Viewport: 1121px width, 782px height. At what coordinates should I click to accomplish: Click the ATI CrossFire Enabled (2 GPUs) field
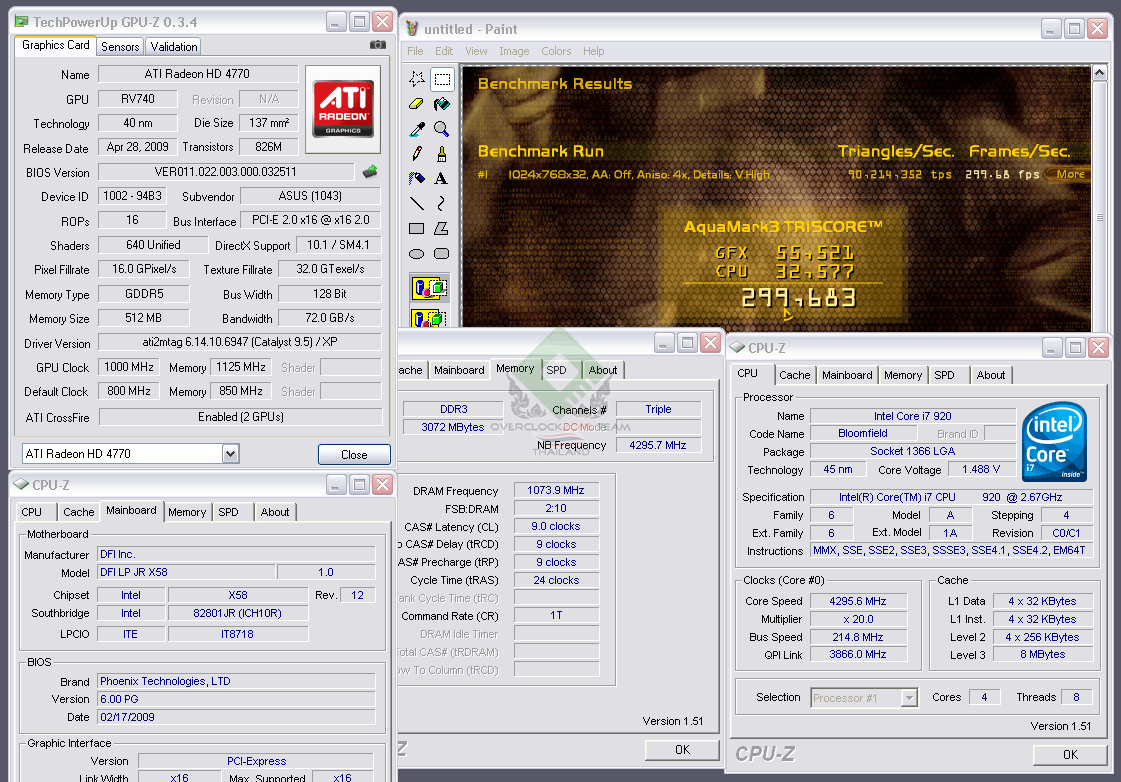pyautogui.click(x=240, y=417)
